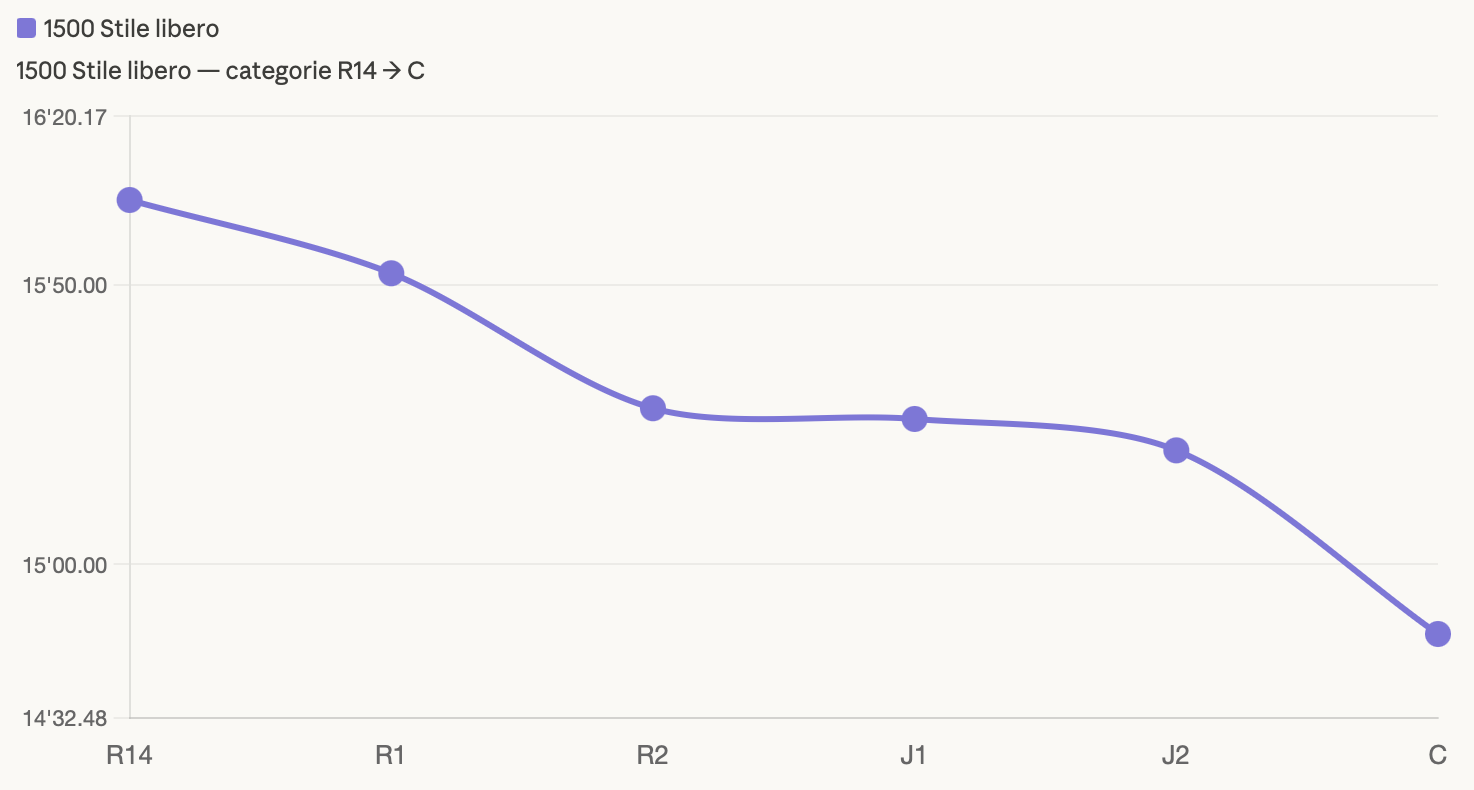The image size is (1474, 790).
Task: Select the J2 x-axis category label
Action: [1175, 755]
